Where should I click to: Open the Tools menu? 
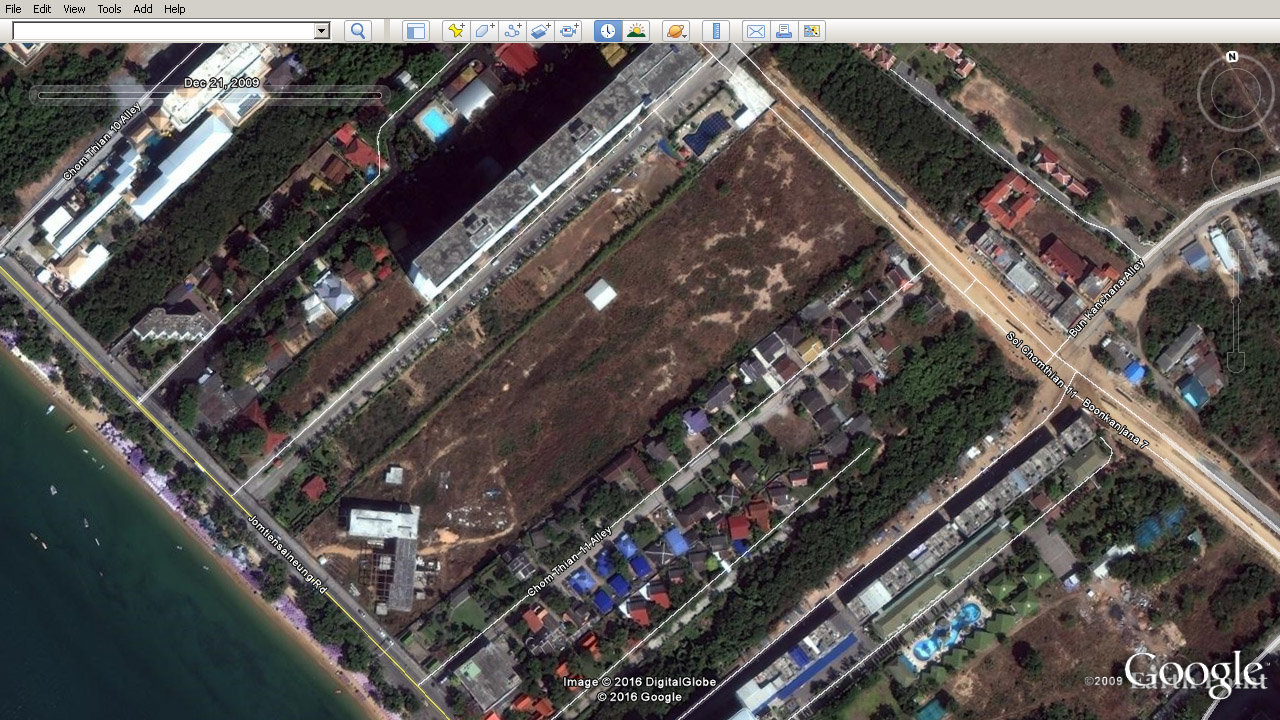109,9
